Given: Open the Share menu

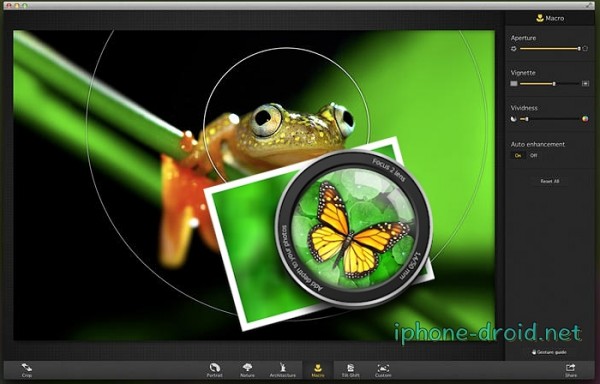Looking at the screenshot, I should (x=571, y=370).
